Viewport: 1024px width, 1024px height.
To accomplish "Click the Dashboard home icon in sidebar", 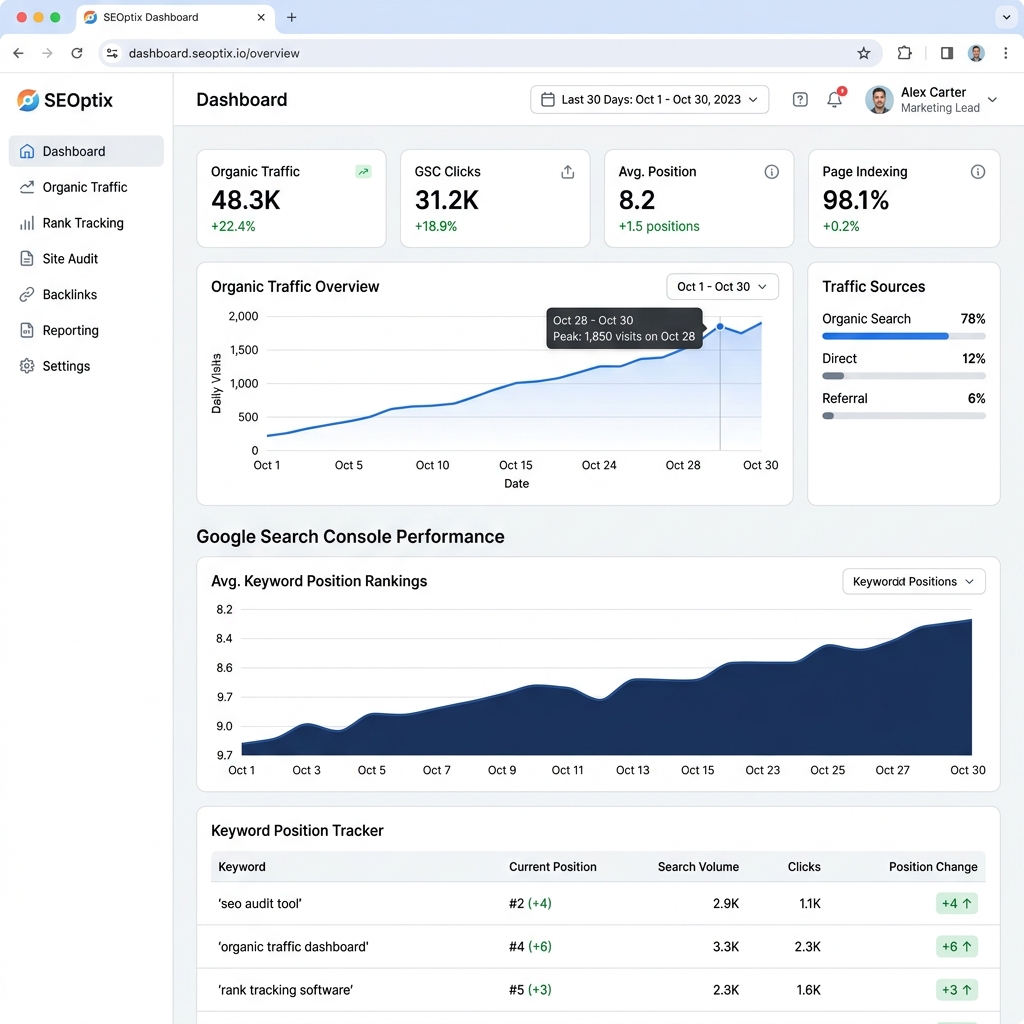I will coord(27,151).
